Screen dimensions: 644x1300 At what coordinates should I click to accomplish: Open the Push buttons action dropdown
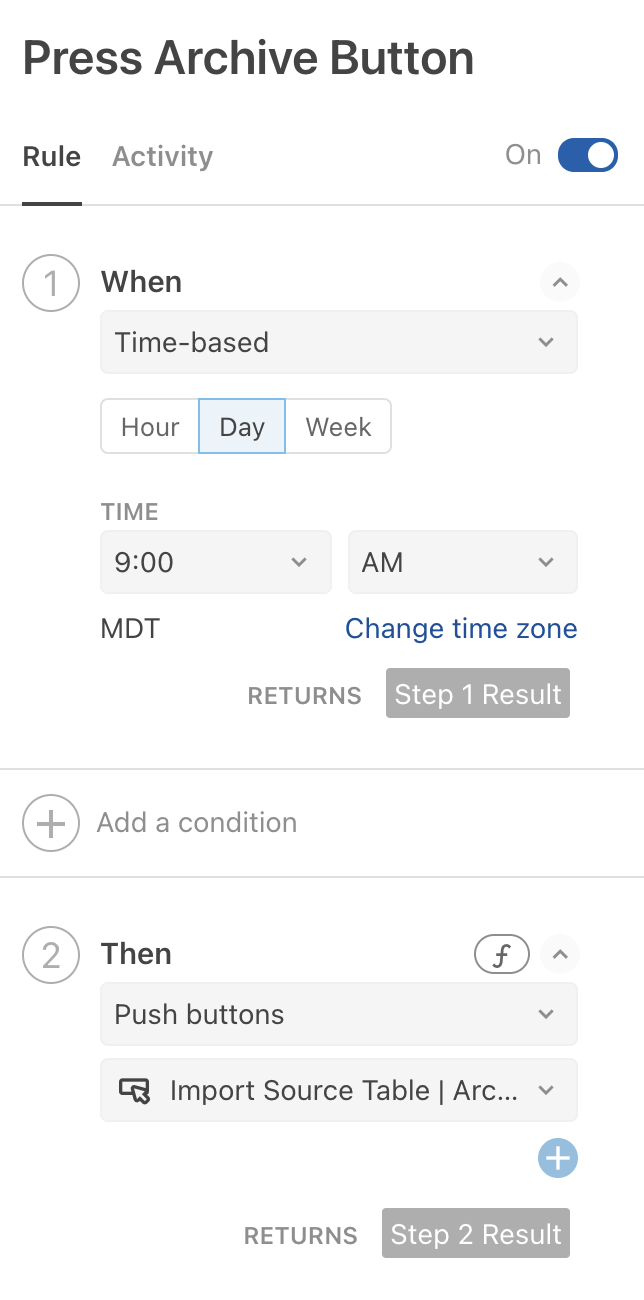(x=339, y=1014)
